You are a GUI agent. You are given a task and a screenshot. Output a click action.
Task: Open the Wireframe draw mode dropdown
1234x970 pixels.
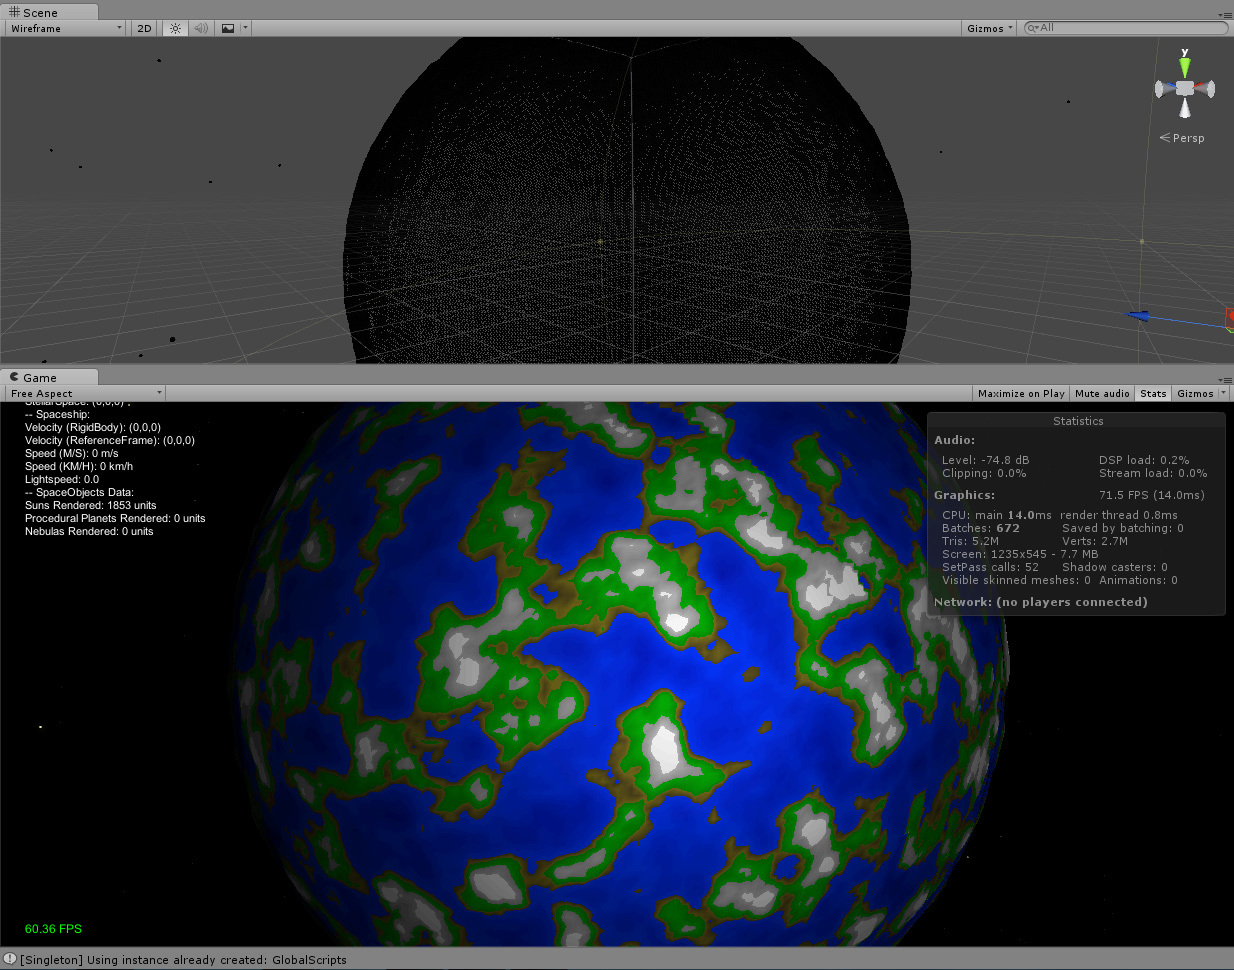pos(64,28)
